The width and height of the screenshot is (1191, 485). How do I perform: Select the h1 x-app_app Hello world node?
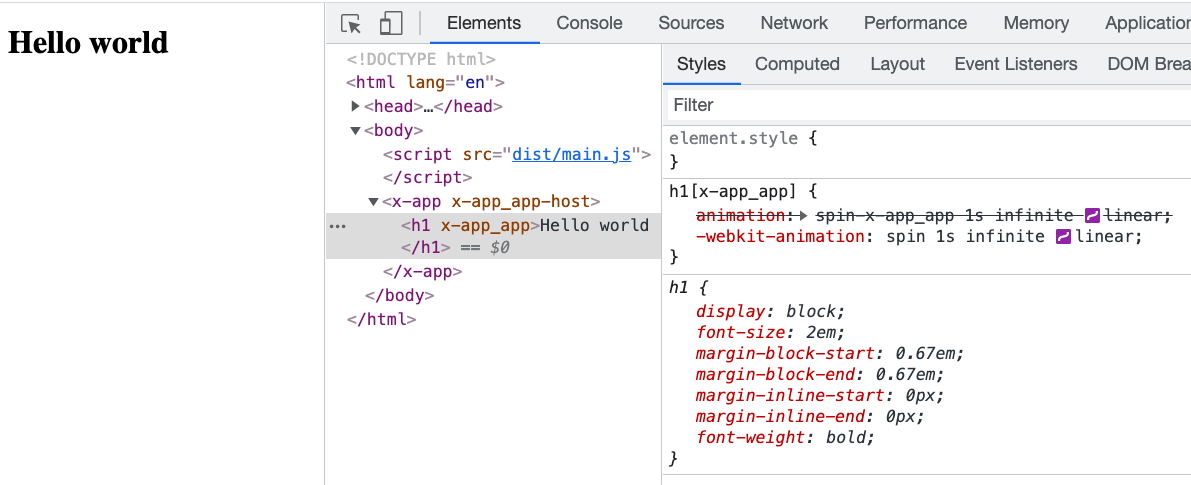pyautogui.click(x=493, y=236)
